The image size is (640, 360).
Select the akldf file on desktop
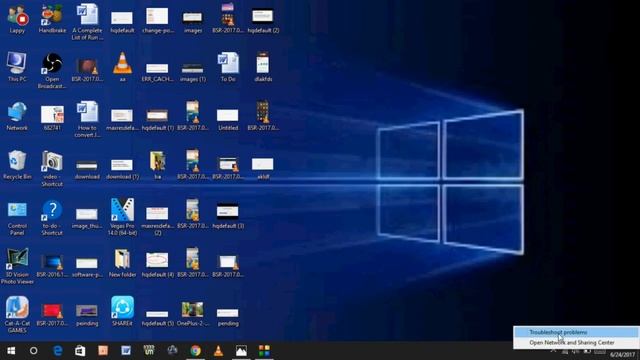click(263, 168)
